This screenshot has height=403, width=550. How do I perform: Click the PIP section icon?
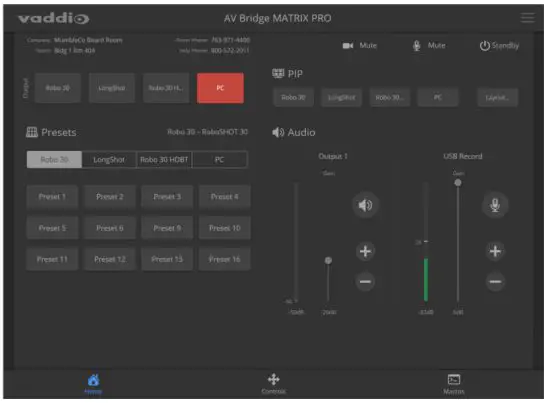(278, 74)
